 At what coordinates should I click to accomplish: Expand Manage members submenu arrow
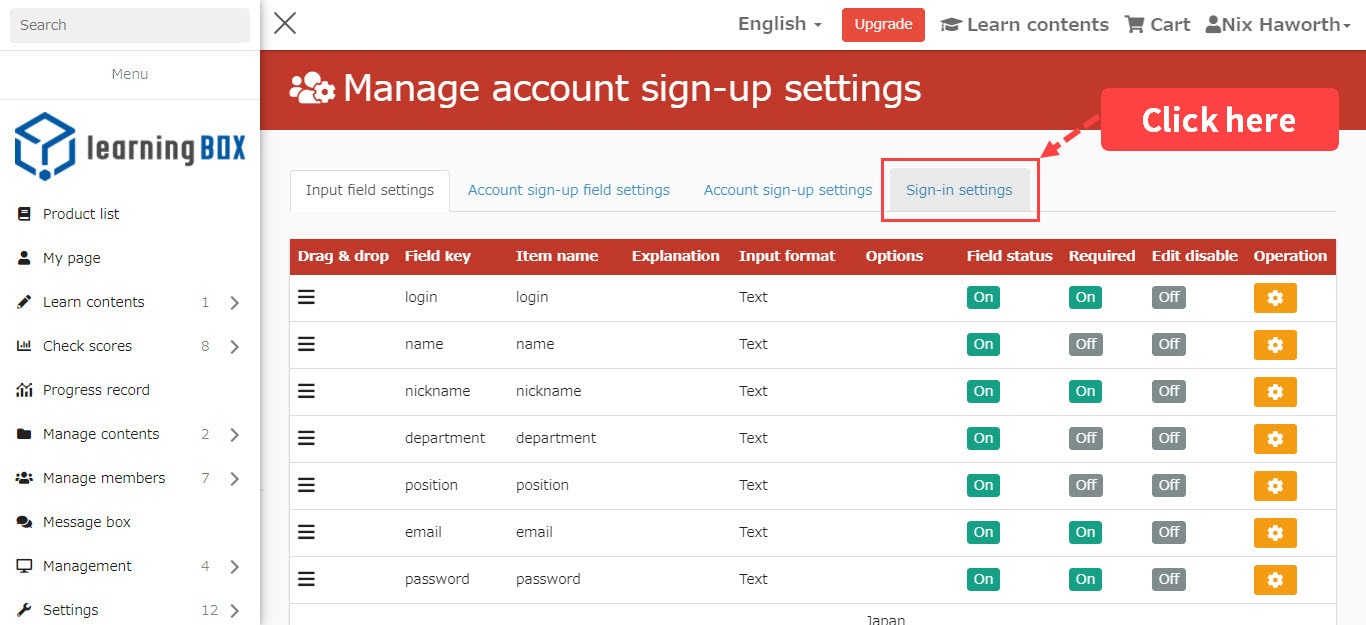(x=234, y=479)
